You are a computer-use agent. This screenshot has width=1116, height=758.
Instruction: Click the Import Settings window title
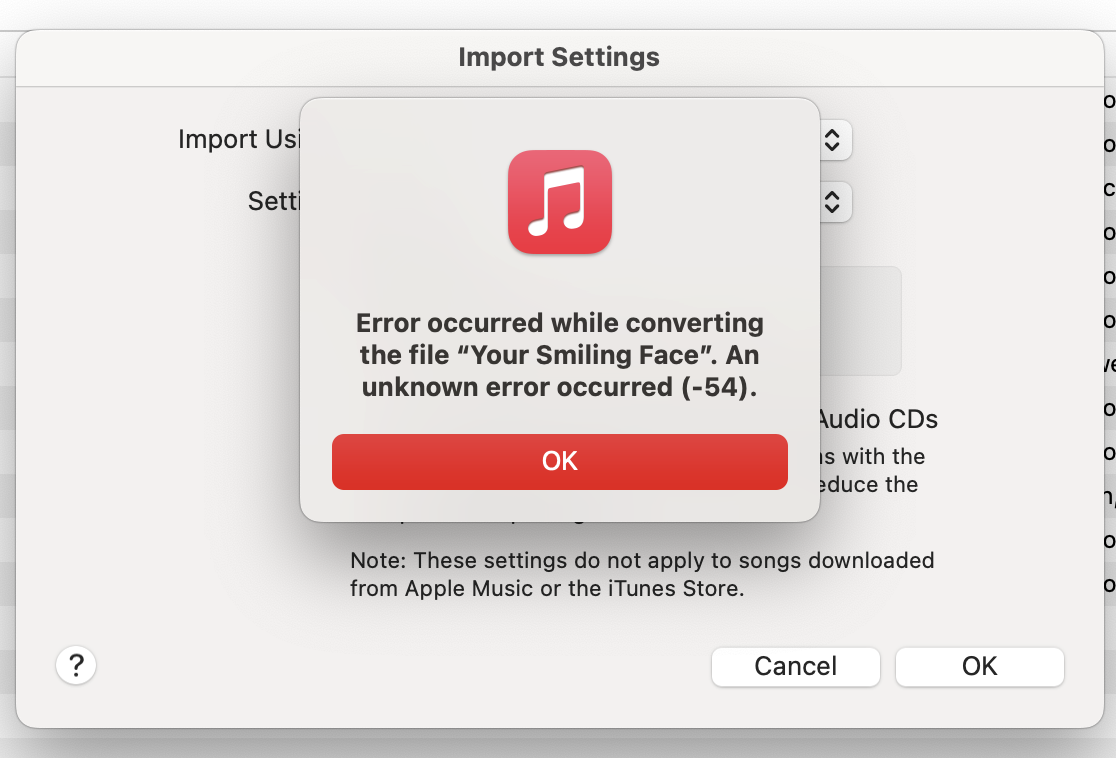click(x=558, y=57)
